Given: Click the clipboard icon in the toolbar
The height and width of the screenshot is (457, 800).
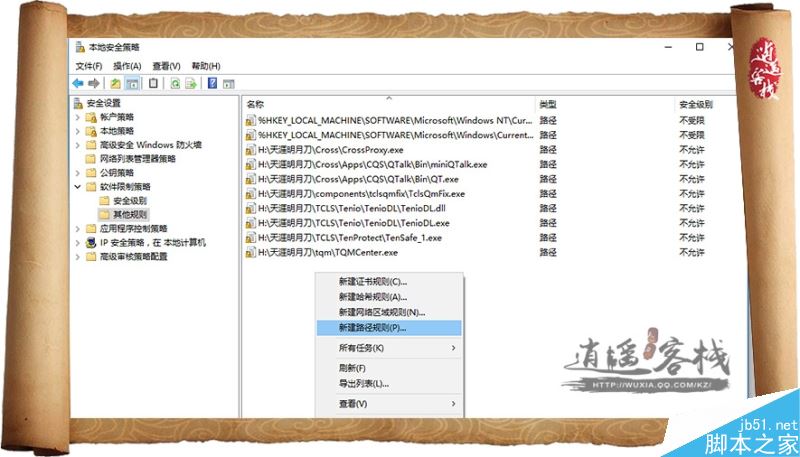Looking at the screenshot, I should click(x=153, y=84).
